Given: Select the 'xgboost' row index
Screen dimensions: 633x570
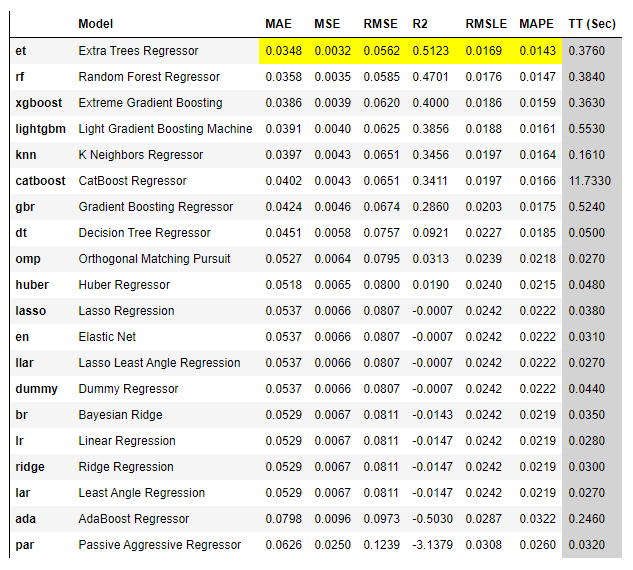Looking at the screenshot, I should [x=39, y=103].
